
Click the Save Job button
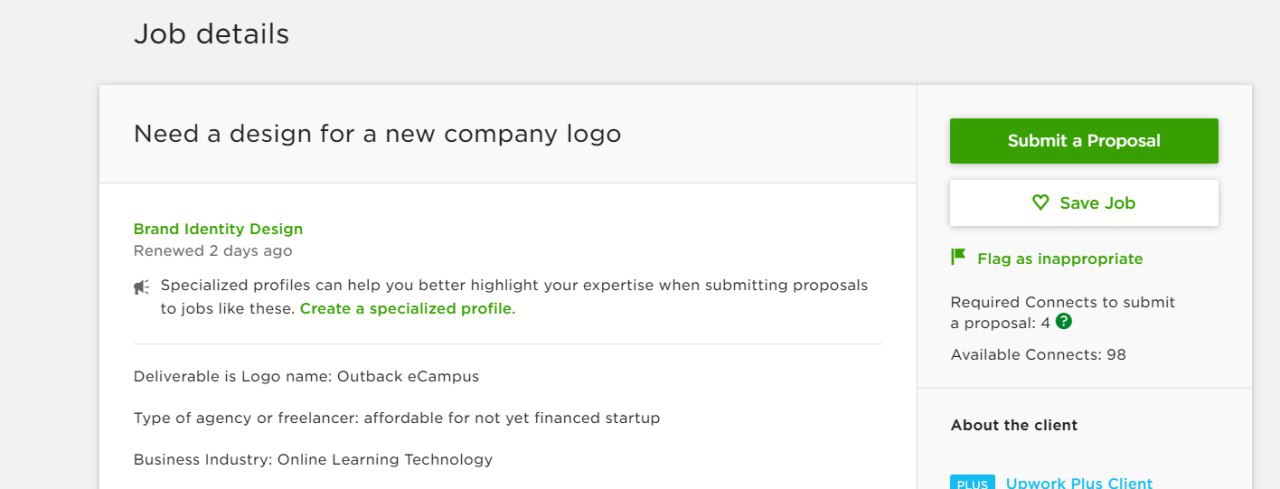(1084, 203)
